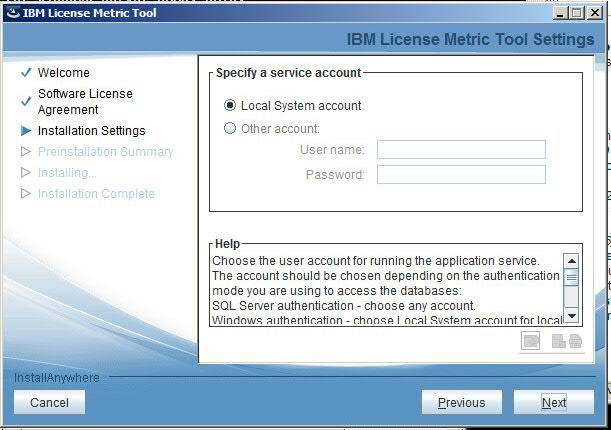Image resolution: width=611 pixels, height=430 pixels.
Task: Click the Help text scrollbar thumb
Action: coord(571,276)
